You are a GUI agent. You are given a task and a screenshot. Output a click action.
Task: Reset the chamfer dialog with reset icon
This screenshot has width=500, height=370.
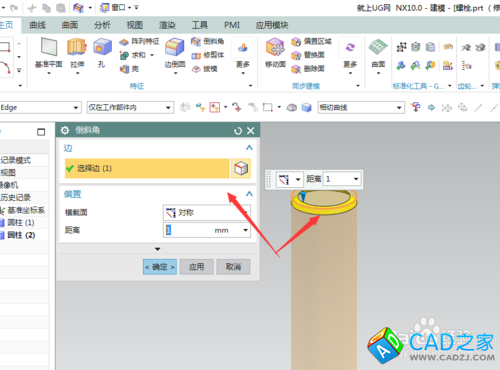(238, 131)
